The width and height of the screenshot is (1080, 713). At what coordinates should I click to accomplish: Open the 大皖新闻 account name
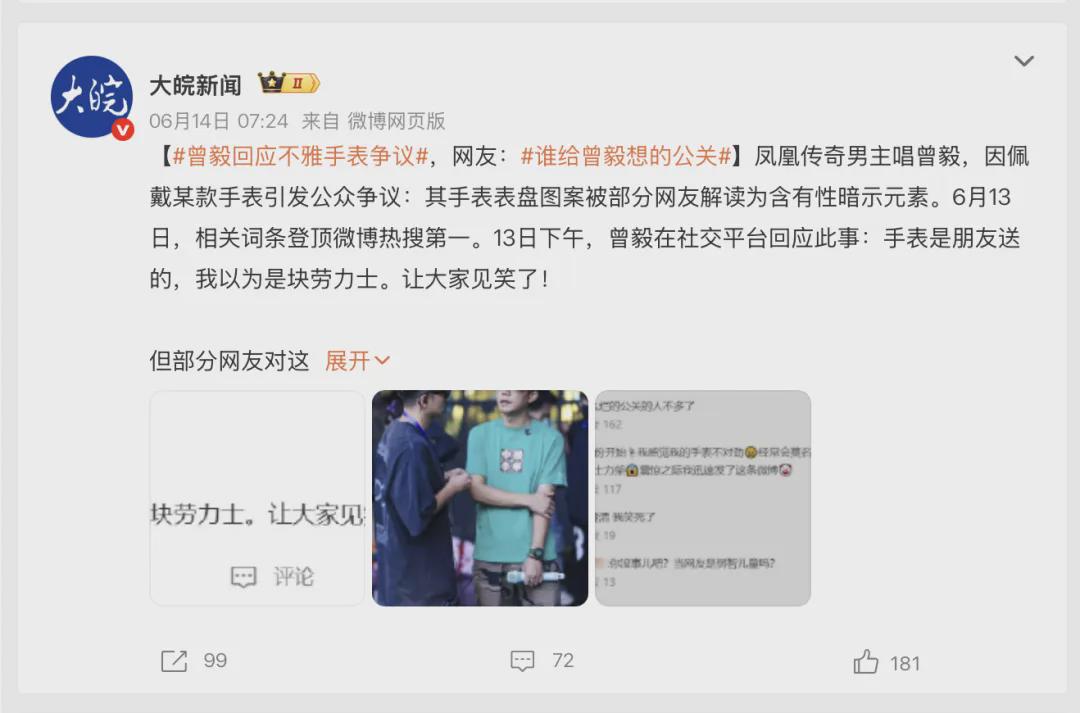pyautogui.click(x=196, y=85)
